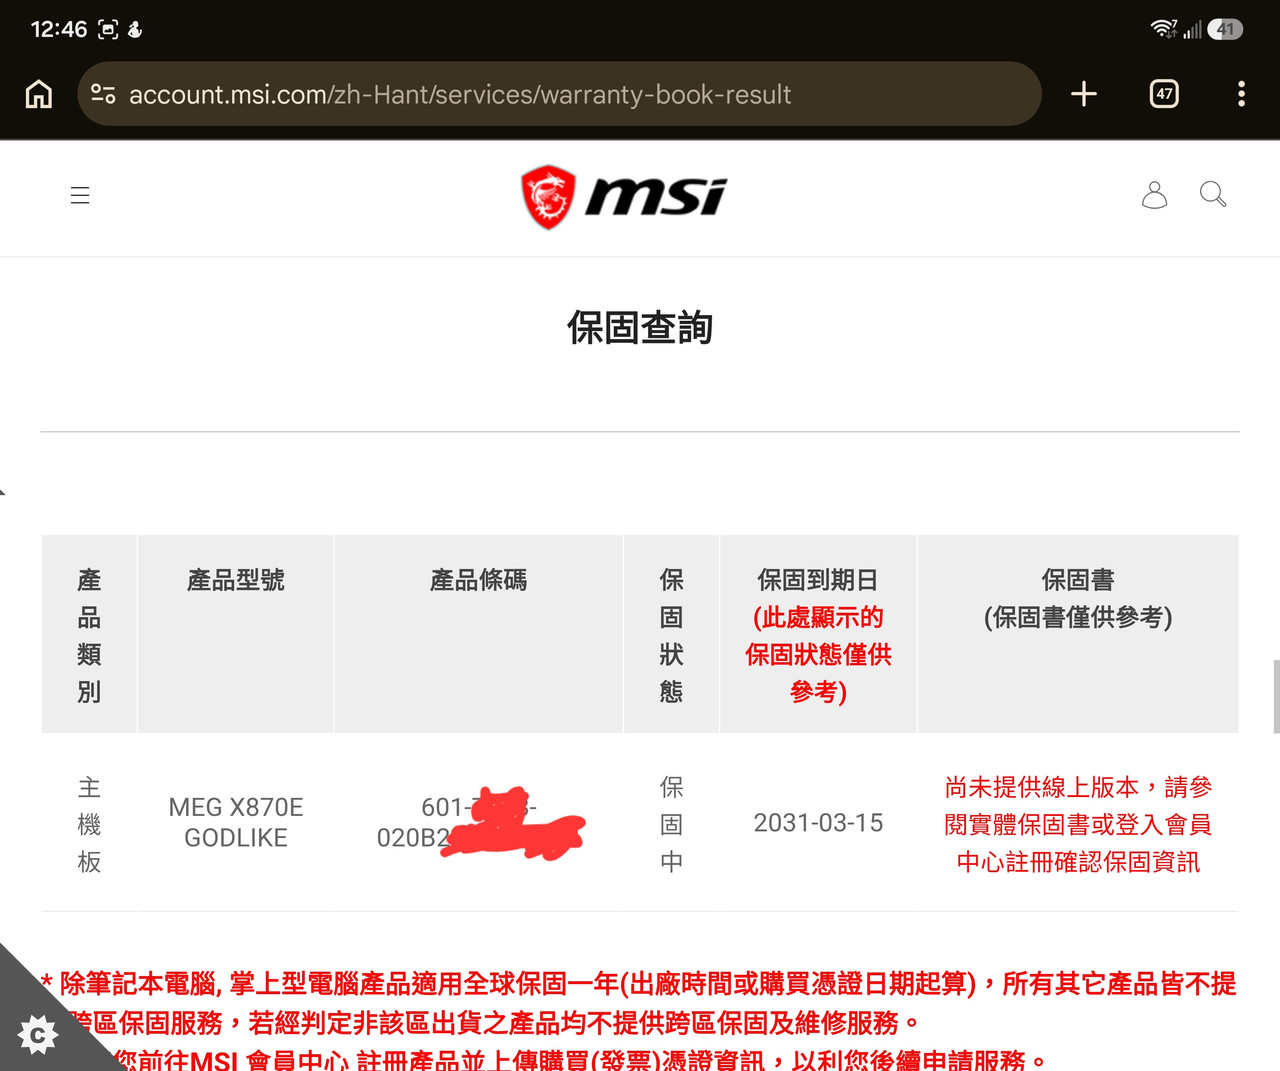Select the 主機板 category cell
1280x1071 pixels.
point(89,824)
